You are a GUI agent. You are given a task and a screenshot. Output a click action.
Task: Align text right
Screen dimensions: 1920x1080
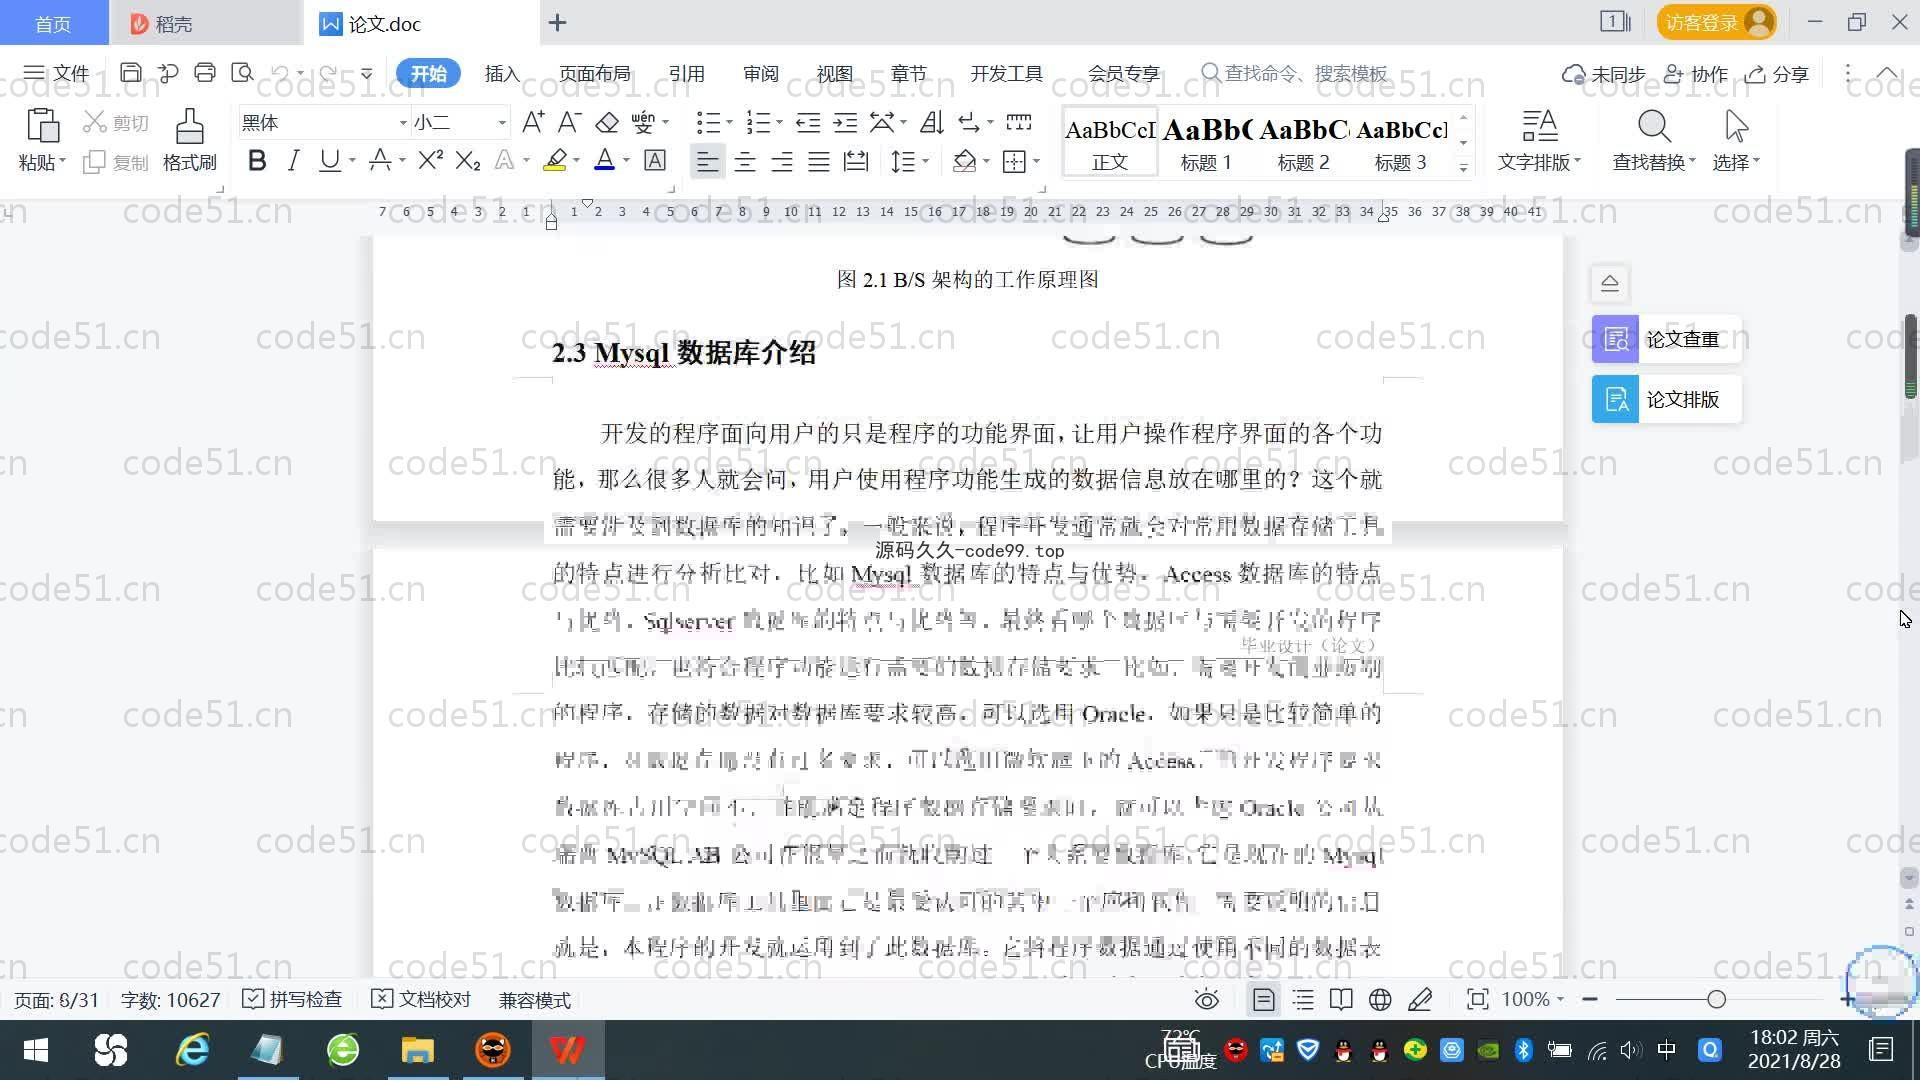click(x=782, y=161)
